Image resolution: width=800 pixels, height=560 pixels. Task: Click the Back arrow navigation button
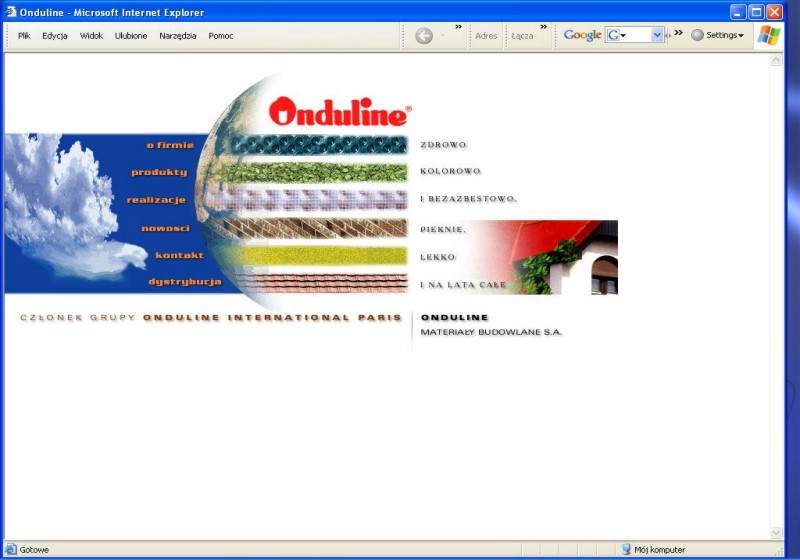[x=424, y=36]
